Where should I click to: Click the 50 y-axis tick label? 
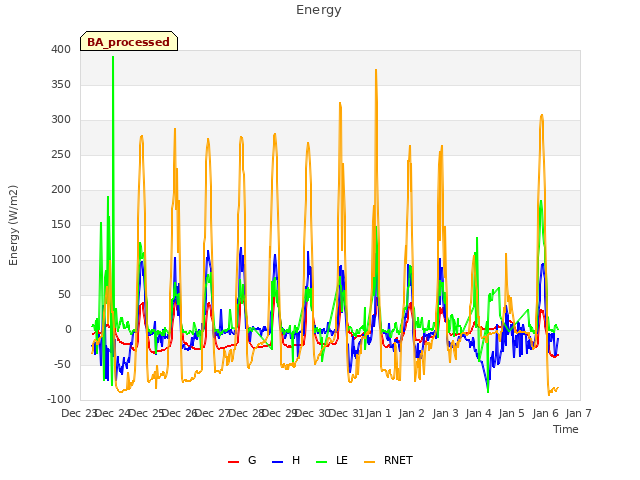click(x=64, y=295)
